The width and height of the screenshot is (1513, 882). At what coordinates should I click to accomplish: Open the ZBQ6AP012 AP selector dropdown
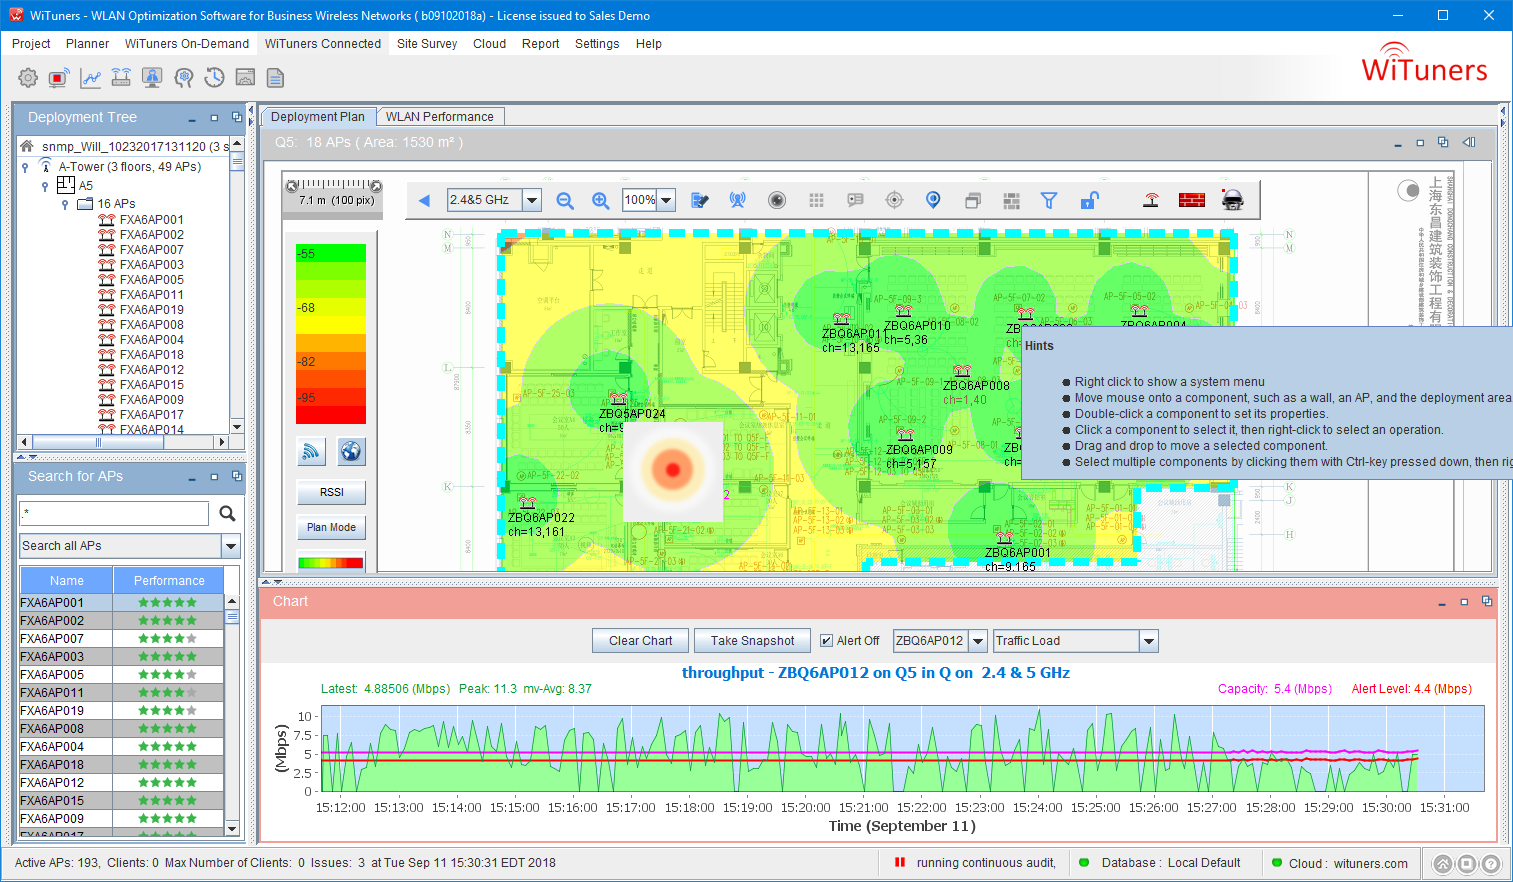[x=978, y=641]
